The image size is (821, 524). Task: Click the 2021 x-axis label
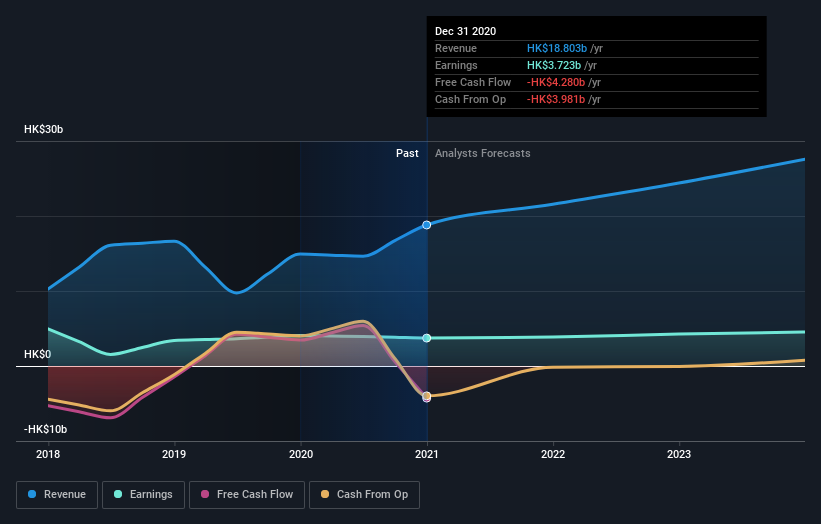click(427, 454)
